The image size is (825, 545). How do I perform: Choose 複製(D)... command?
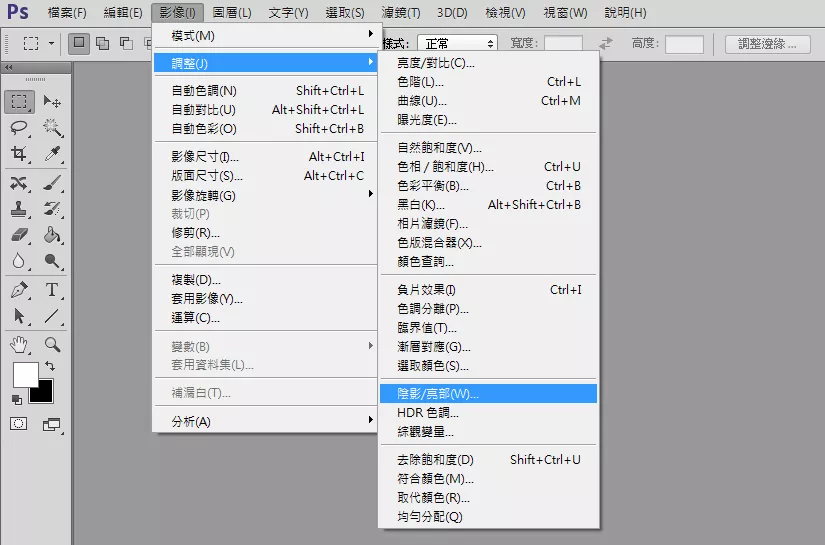click(266, 279)
